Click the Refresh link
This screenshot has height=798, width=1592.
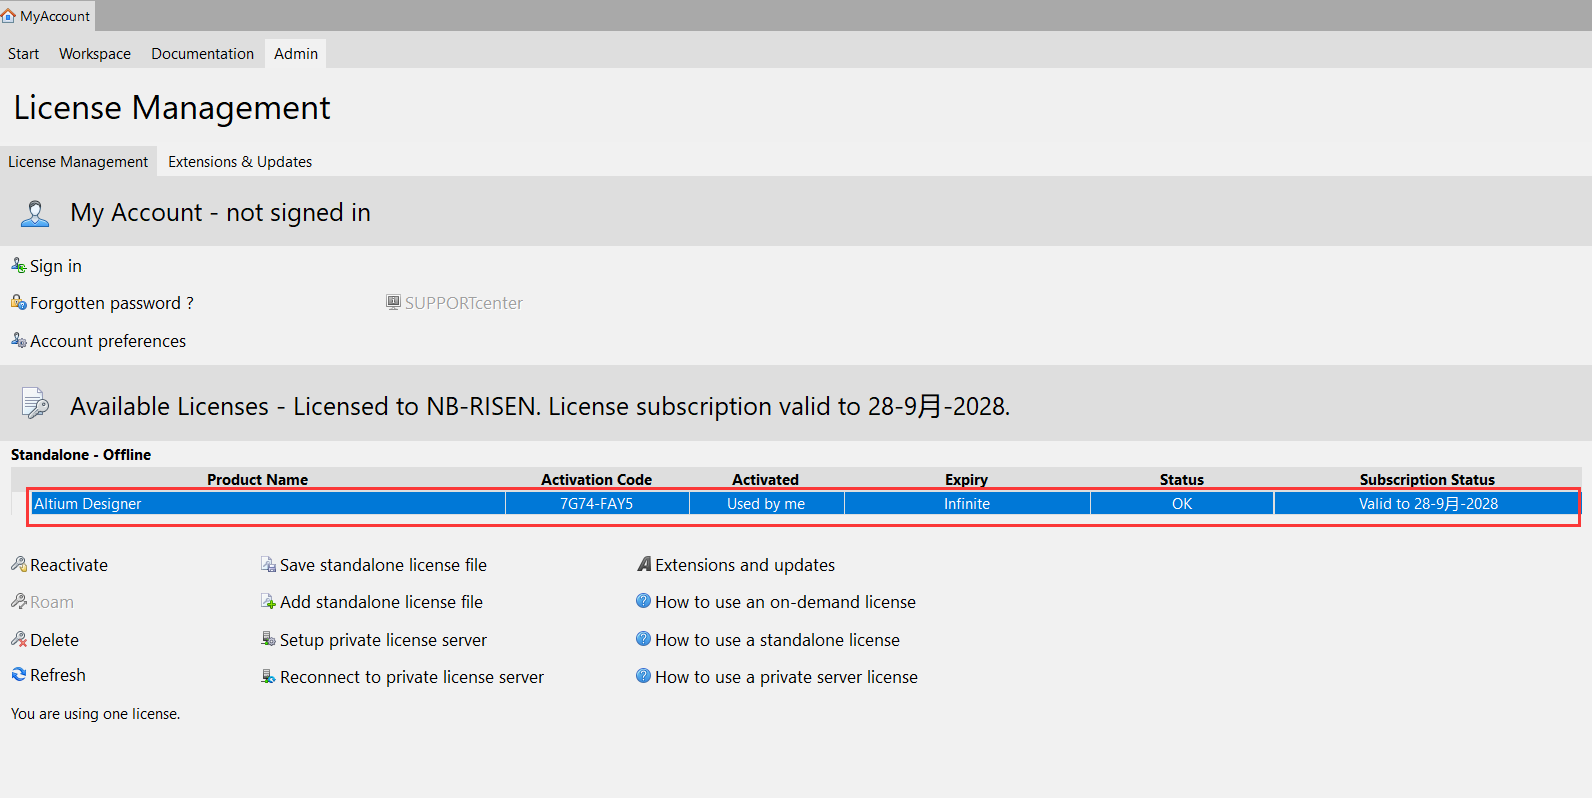click(x=58, y=675)
